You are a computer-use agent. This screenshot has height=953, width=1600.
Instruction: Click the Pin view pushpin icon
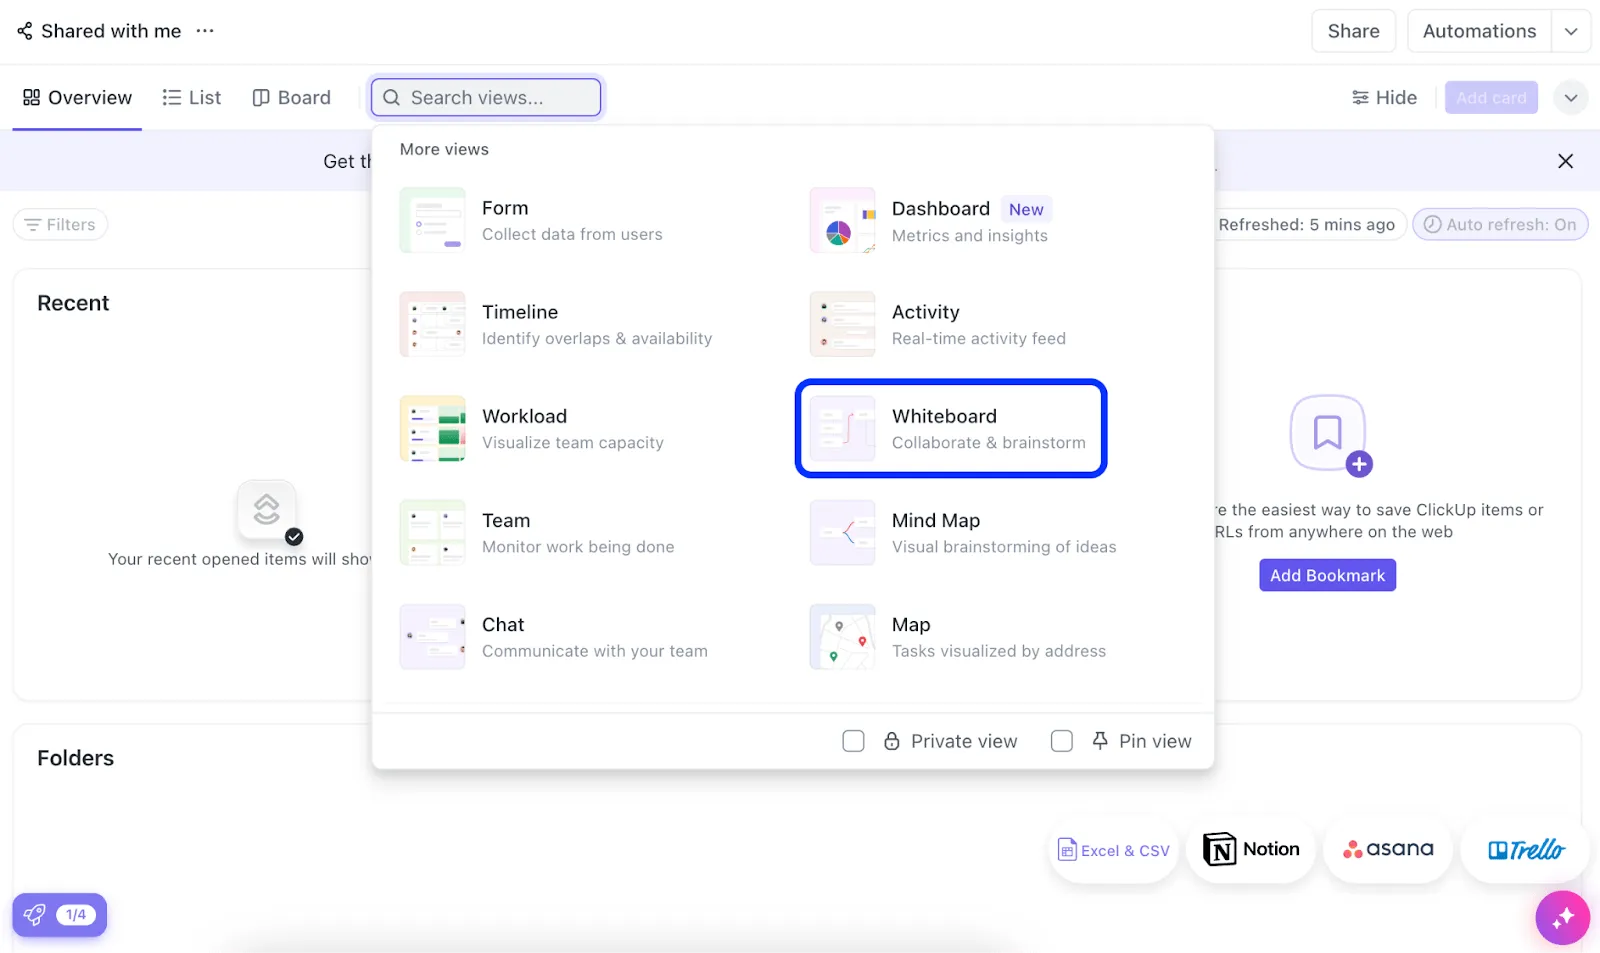point(1100,740)
